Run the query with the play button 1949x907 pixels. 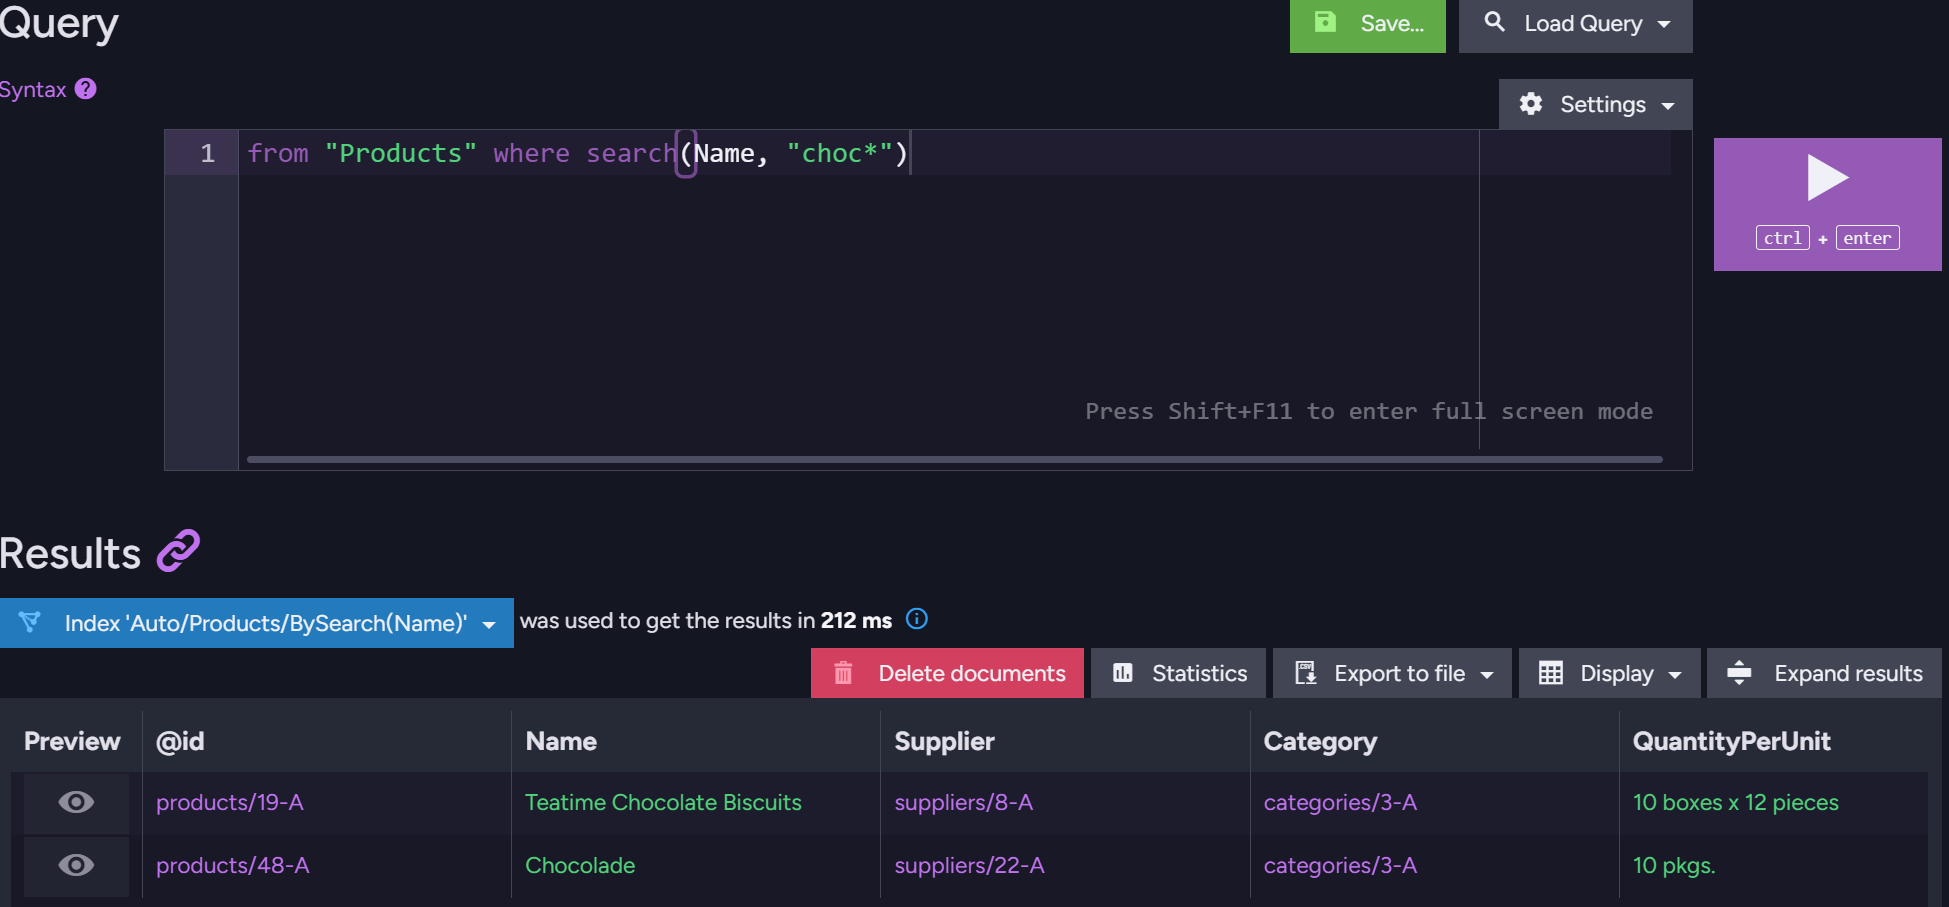click(x=1827, y=204)
